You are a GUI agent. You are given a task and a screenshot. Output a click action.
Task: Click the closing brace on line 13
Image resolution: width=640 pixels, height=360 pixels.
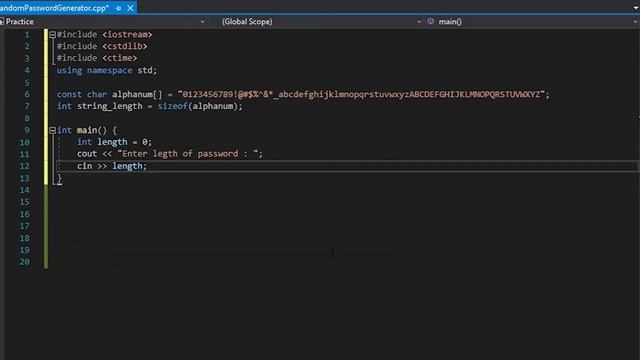[60, 178]
